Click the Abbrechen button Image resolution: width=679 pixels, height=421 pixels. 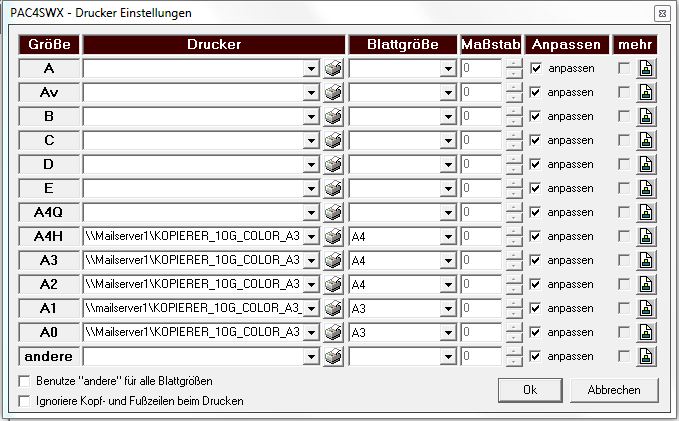click(614, 390)
